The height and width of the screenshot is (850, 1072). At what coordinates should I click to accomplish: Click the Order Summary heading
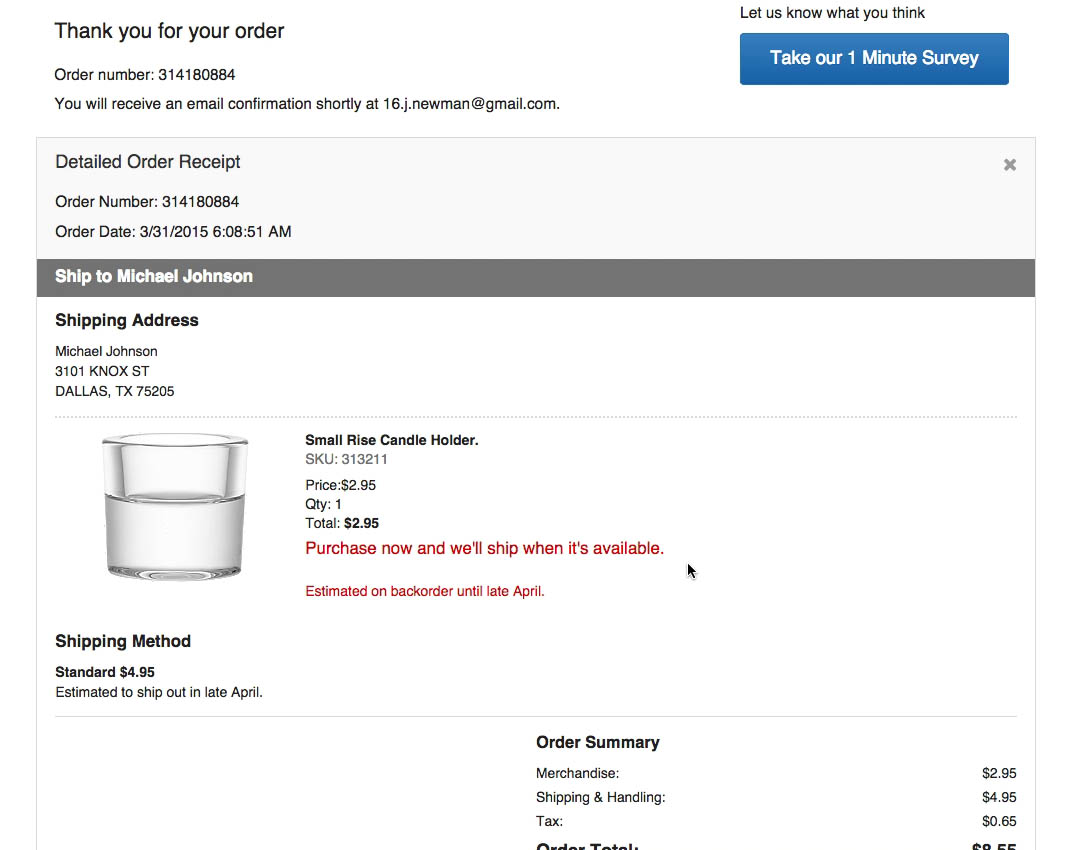(598, 742)
